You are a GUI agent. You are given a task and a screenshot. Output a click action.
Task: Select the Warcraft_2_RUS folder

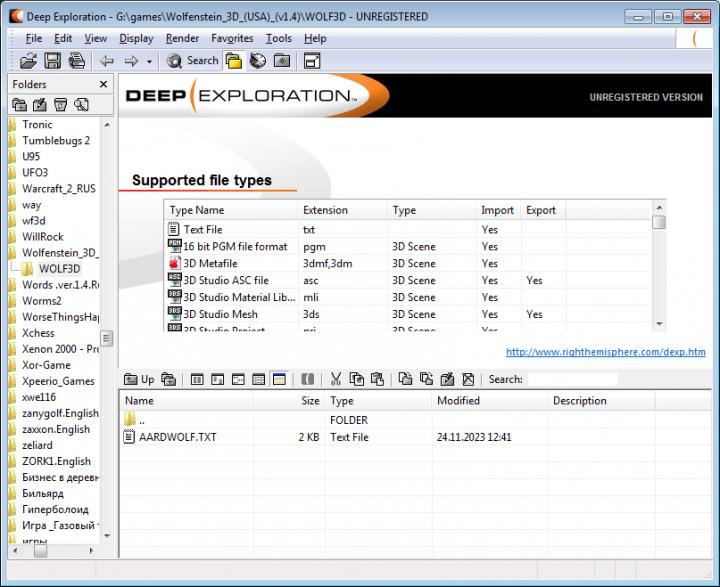59,189
